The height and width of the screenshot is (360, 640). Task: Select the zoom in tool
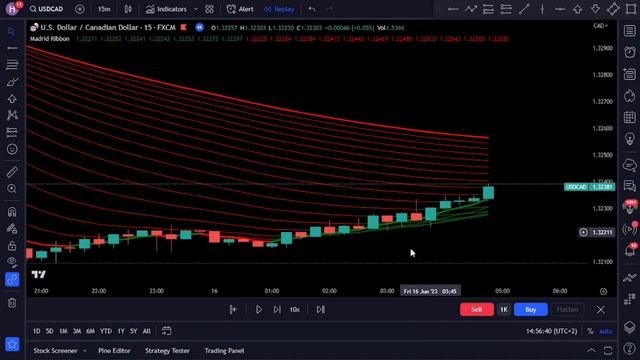12,189
